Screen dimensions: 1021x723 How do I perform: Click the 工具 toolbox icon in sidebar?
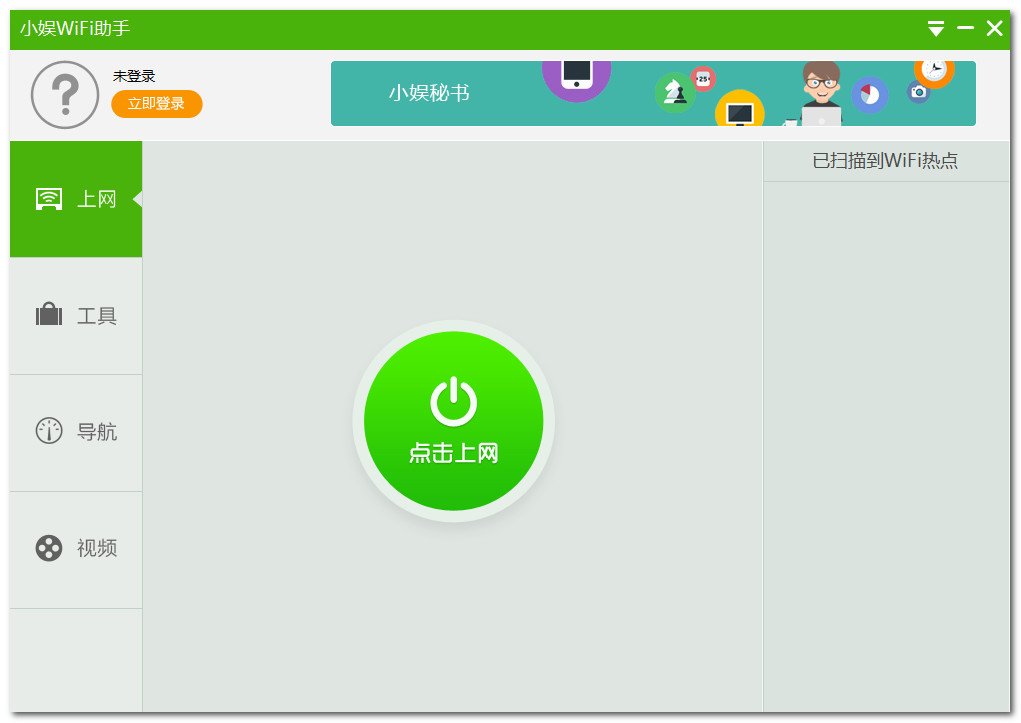48,314
